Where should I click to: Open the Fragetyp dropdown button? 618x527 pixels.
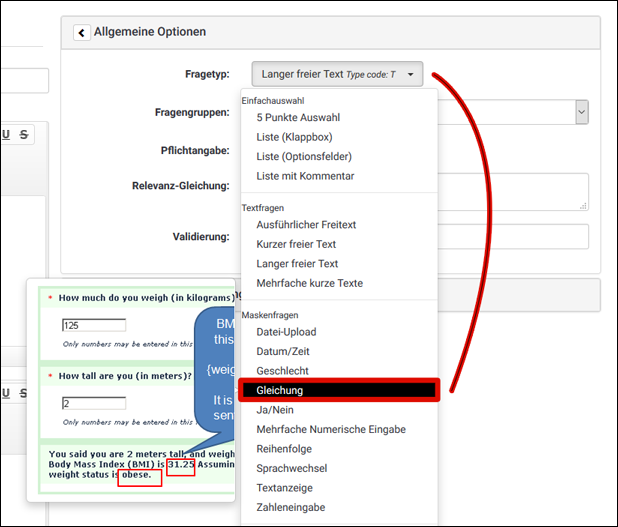337,74
